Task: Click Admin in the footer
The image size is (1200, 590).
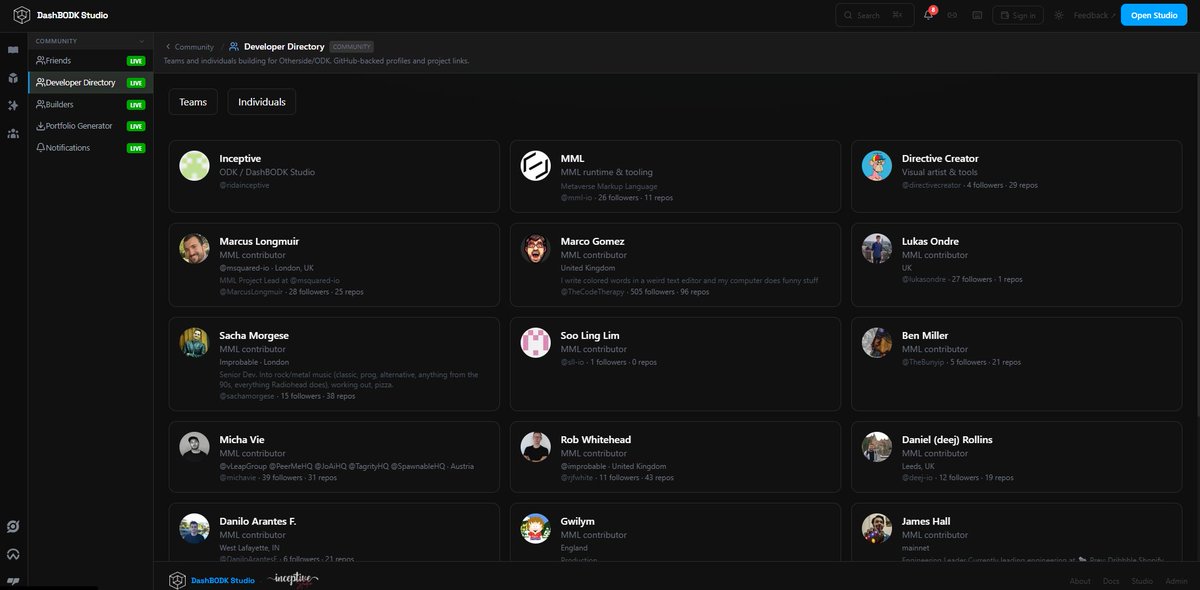Action: coord(1176,581)
